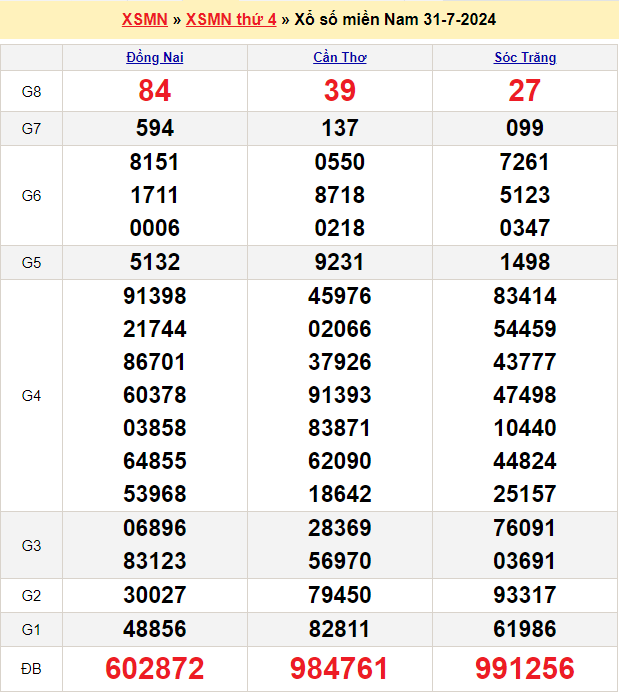The height and width of the screenshot is (692, 619).
Task: Click the G2 result 79450
Action: (x=340, y=595)
